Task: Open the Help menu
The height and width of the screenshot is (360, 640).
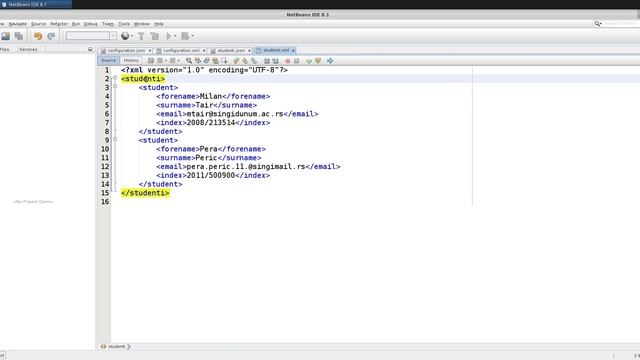Action: (x=158, y=24)
